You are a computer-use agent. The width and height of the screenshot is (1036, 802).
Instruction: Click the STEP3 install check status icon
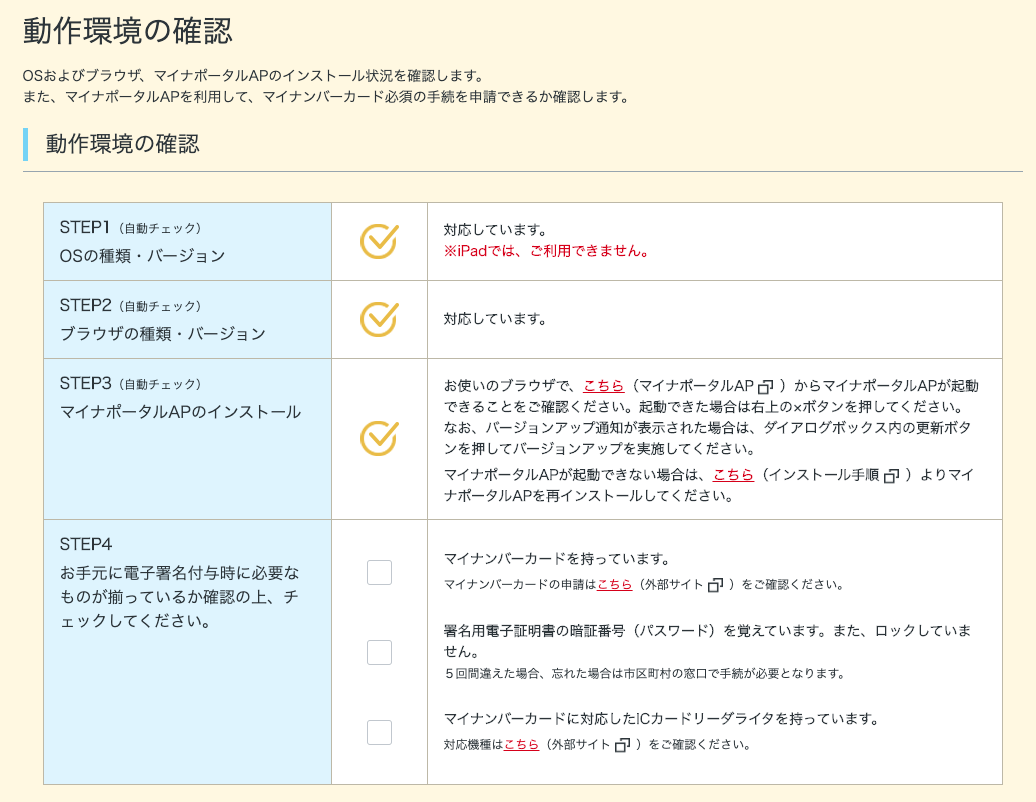[x=379, y=439]
